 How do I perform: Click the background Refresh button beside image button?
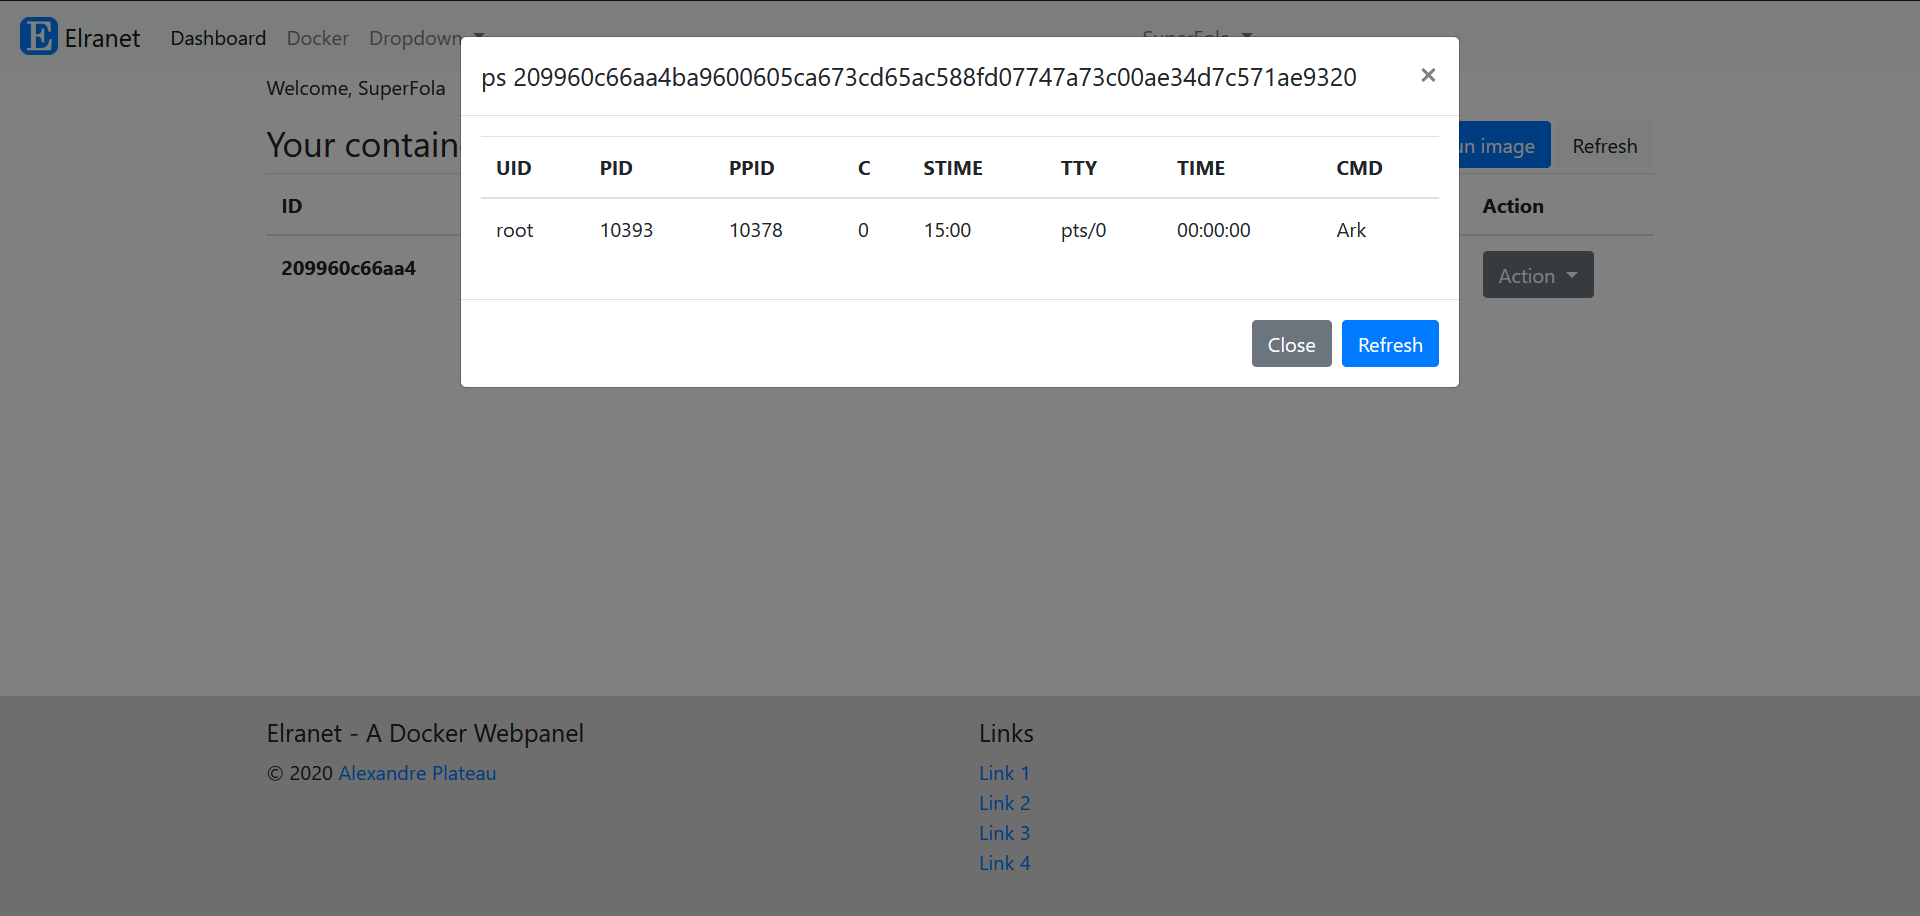(x=1604, y=146)
